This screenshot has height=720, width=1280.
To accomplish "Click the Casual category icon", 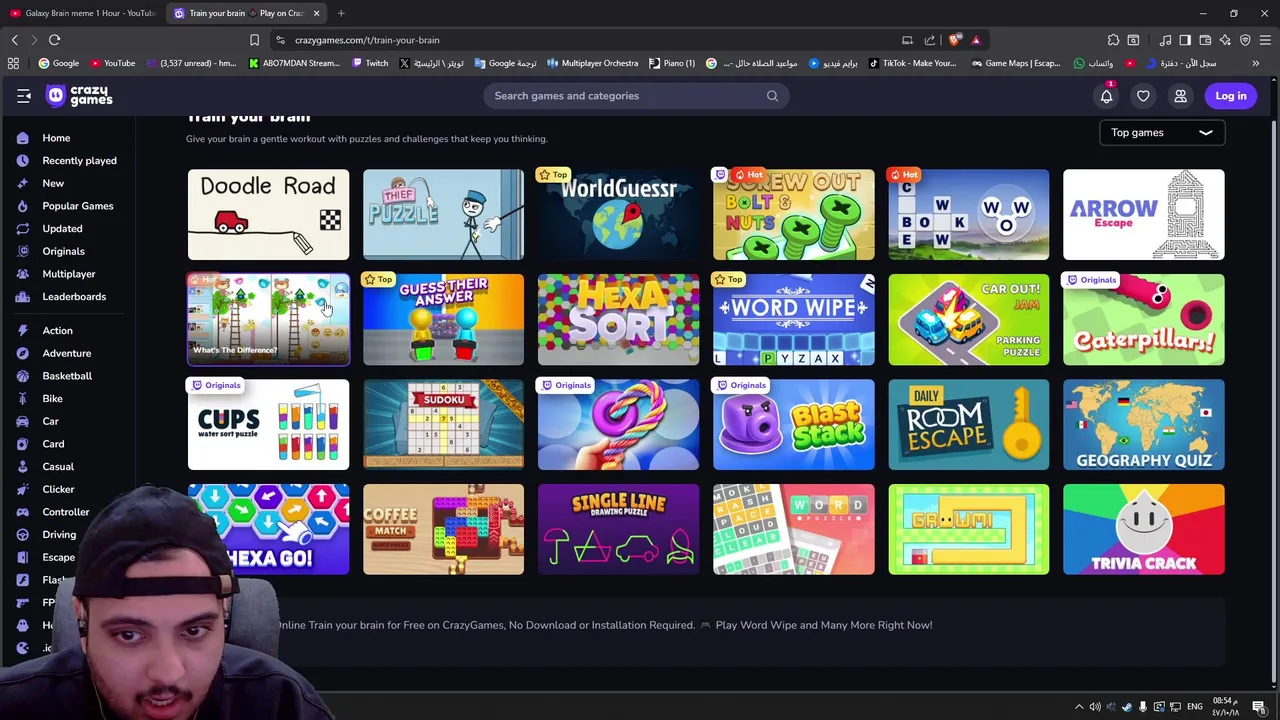I will click(22, 467).
